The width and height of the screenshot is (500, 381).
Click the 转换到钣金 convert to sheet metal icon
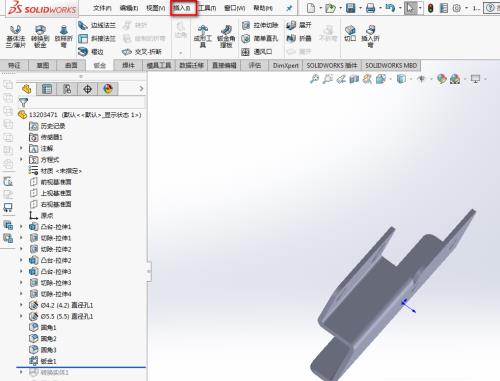pyautogui.click(x=40, y=37)
